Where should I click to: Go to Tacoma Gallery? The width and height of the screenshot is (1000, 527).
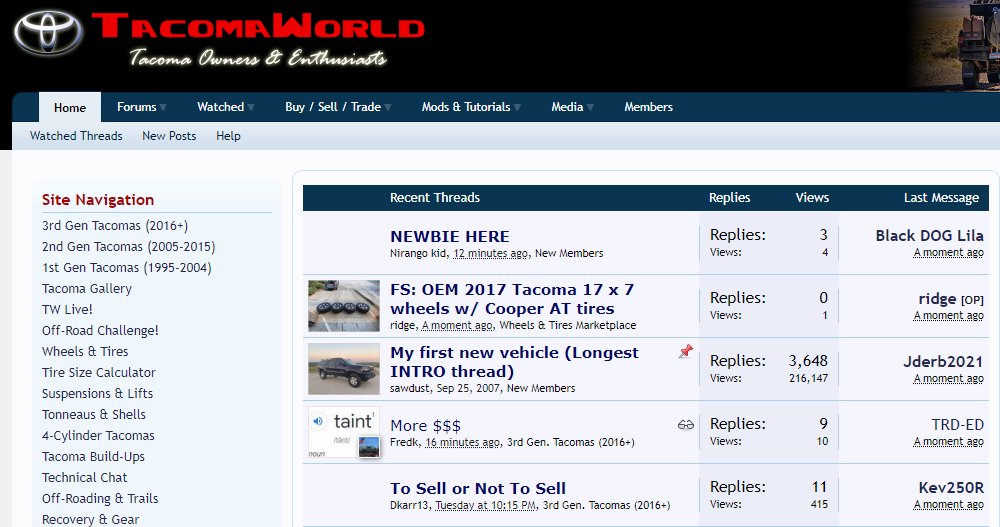tap(87, 289)
